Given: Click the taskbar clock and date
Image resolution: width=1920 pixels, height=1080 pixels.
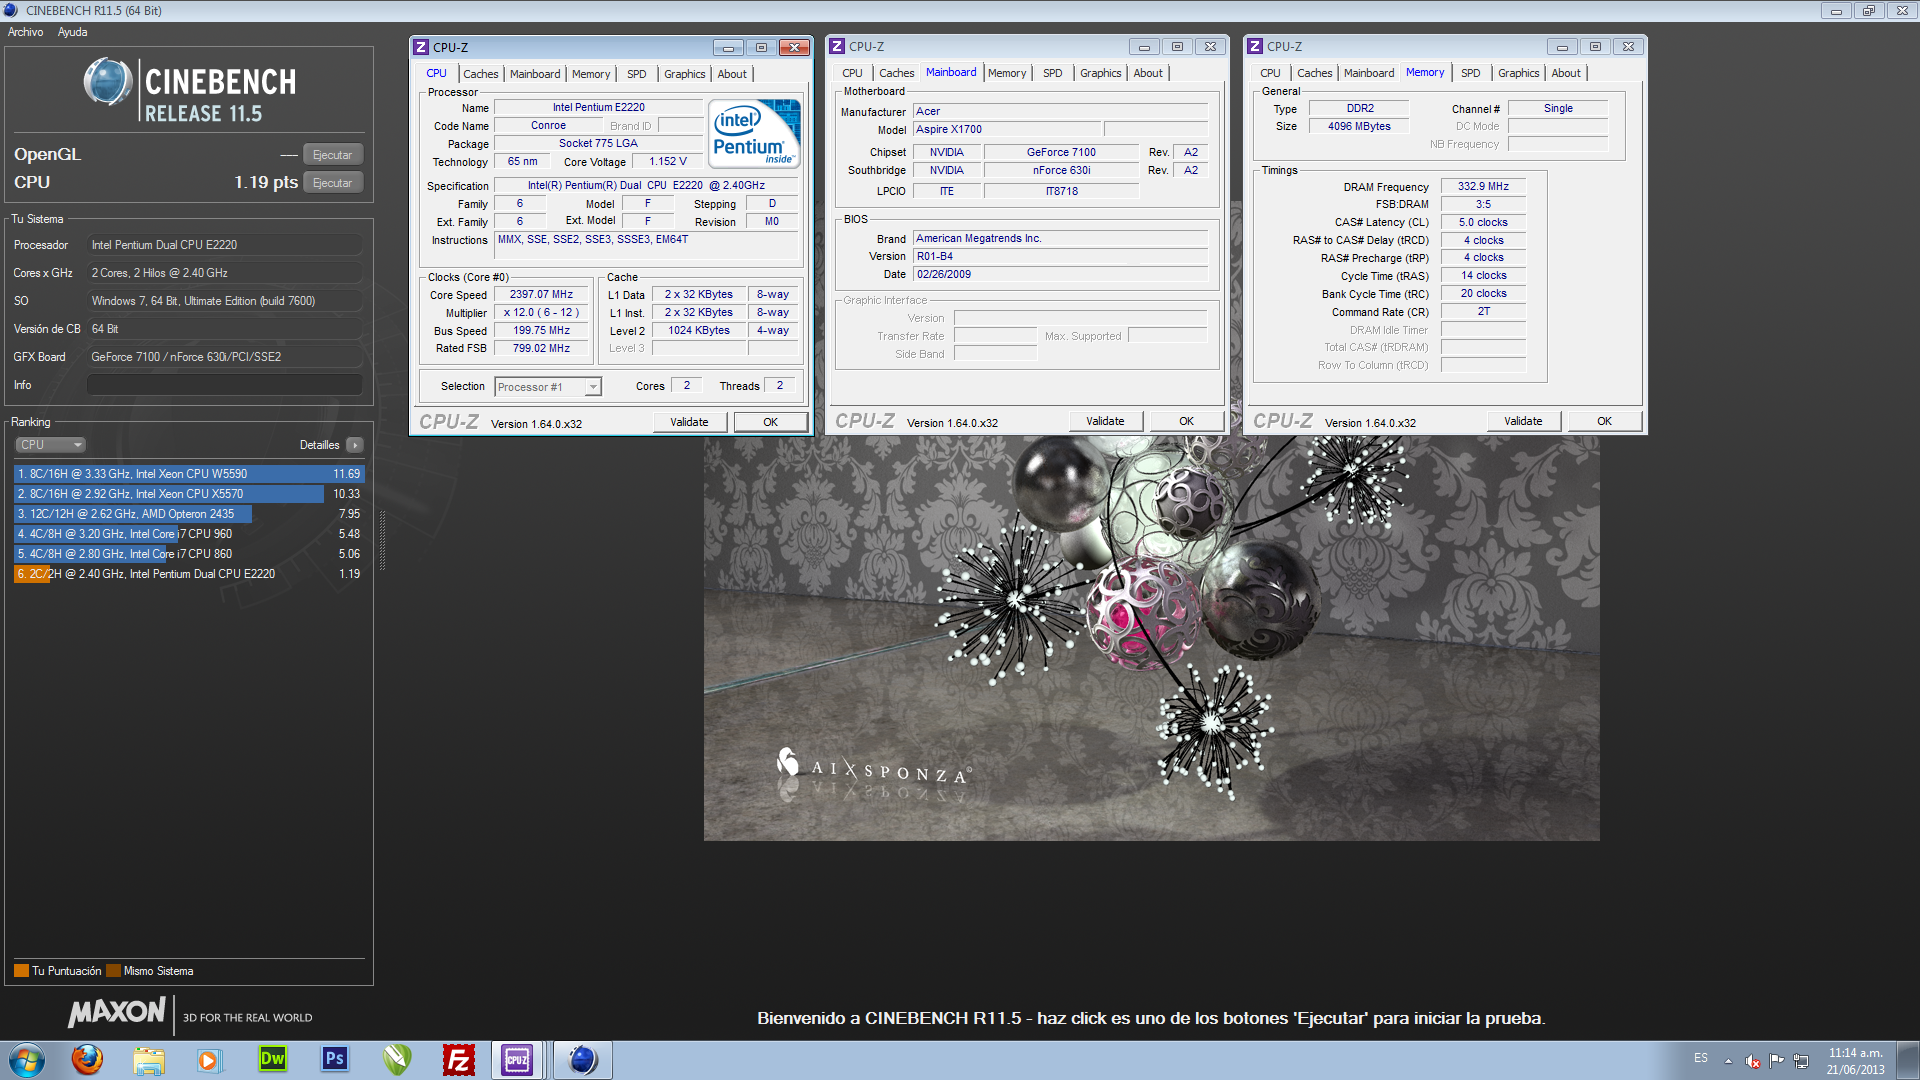Looking at the screenshot, I should coord(1855,1061).
